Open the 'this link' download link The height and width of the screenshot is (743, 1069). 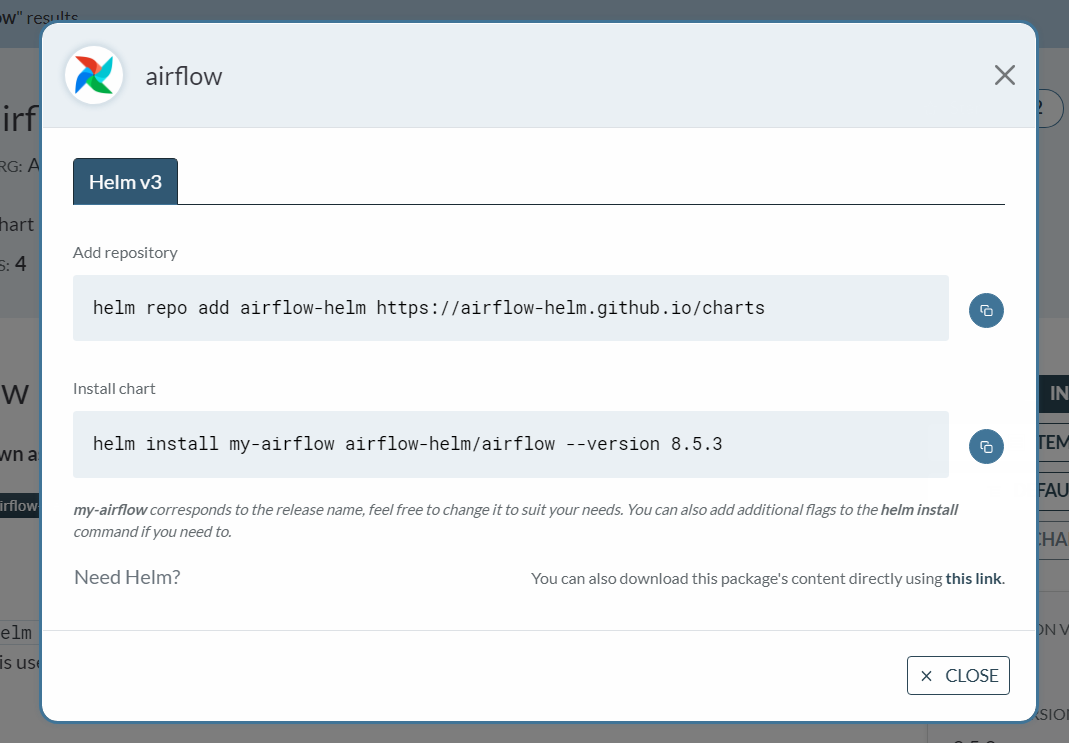coord(974,579)
